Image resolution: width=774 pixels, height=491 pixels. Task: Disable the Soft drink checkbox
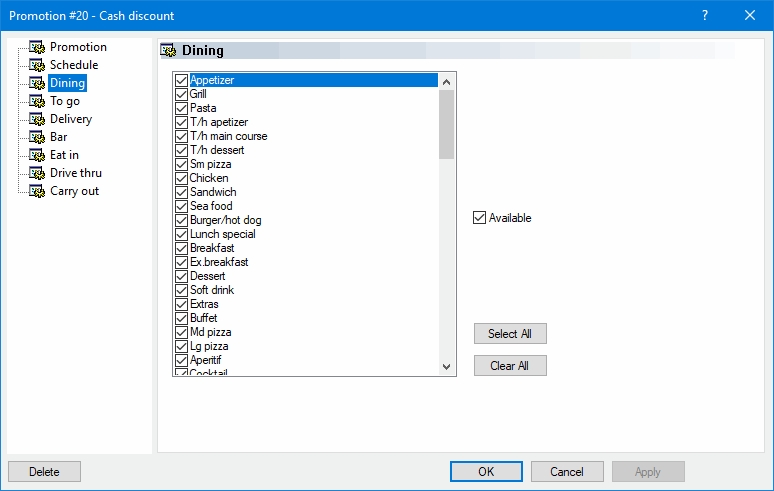click(x=182, y=290)
